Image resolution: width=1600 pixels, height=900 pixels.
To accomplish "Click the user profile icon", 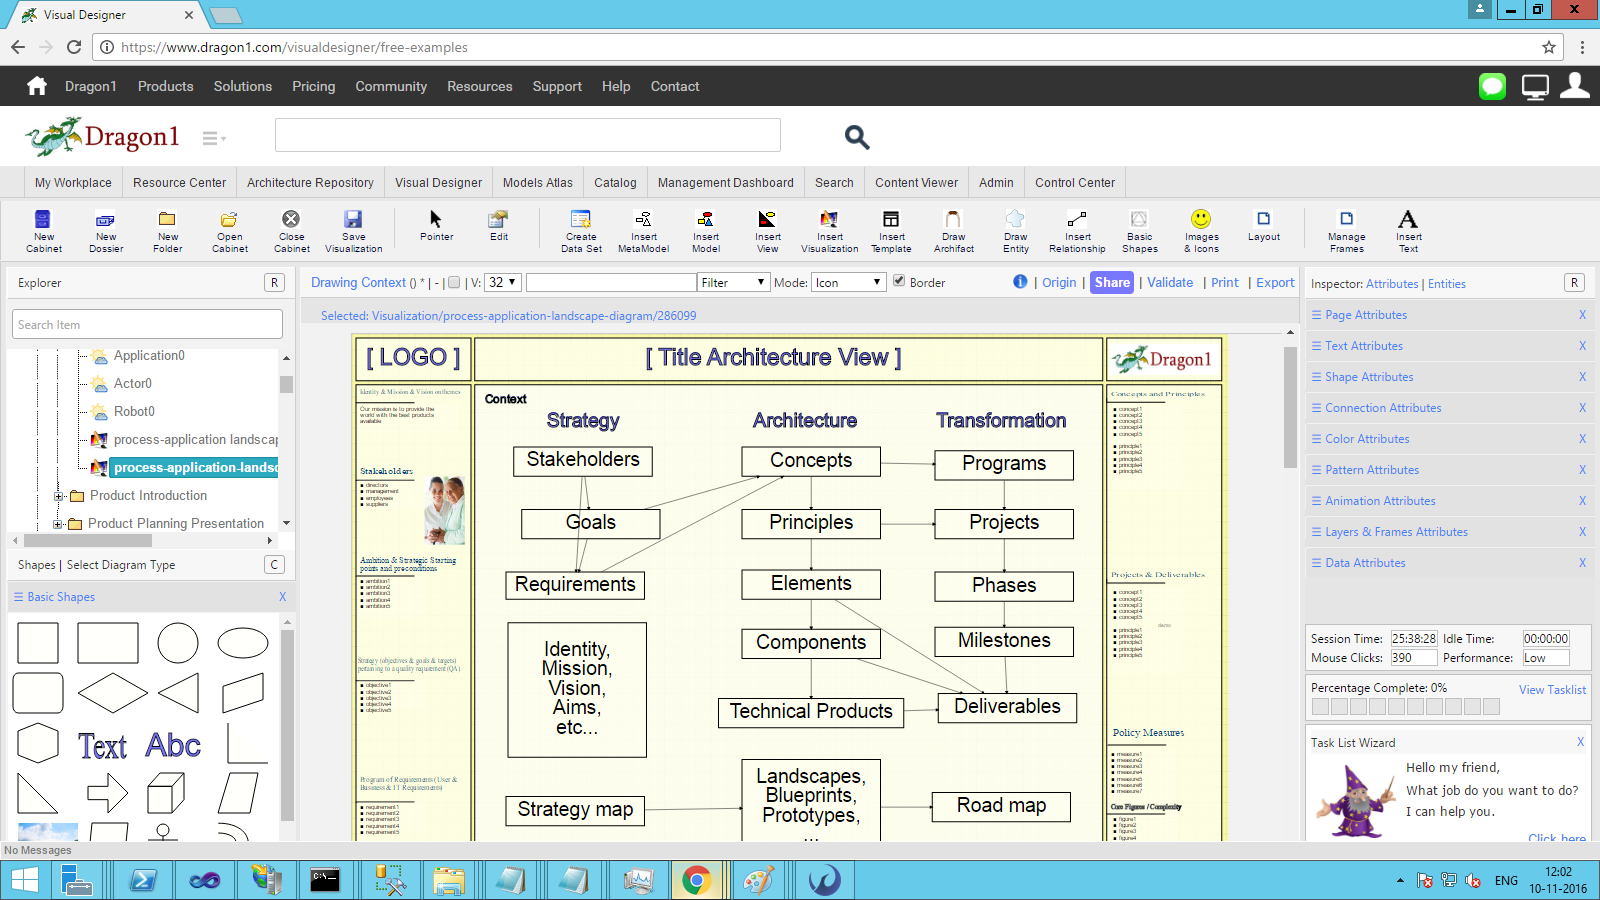I will pyautogui.click(x=1575, y=86).
